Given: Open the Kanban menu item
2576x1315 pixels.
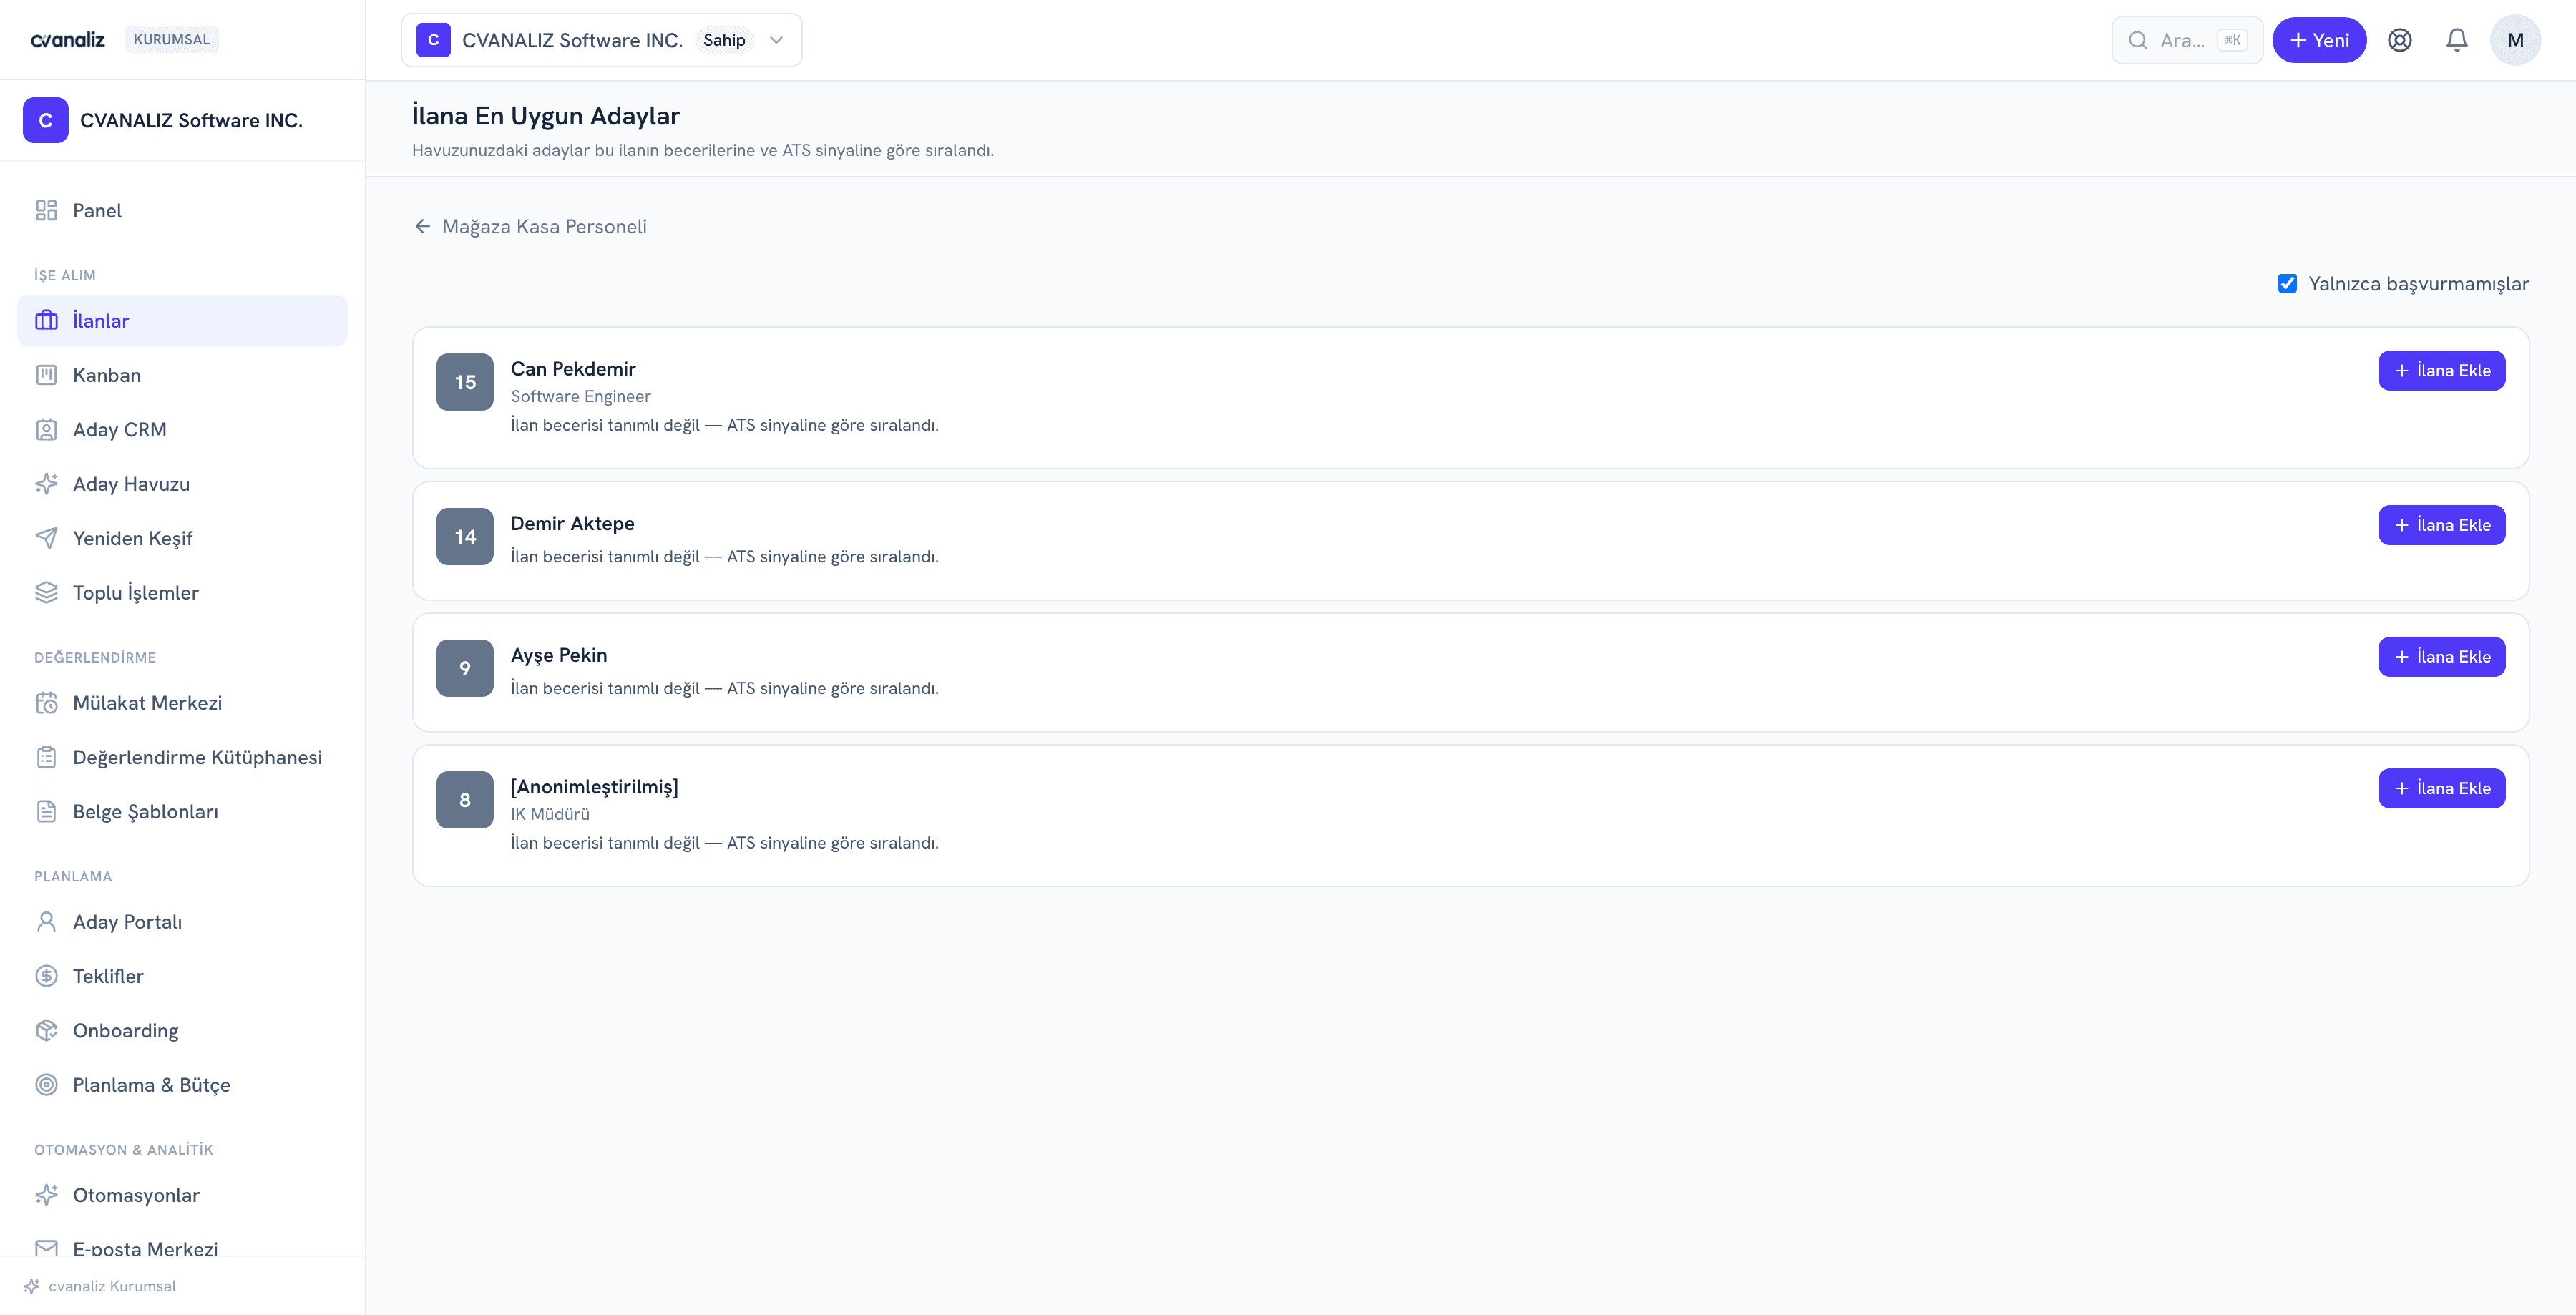Looking at the screenshot, I should (182, 375).
